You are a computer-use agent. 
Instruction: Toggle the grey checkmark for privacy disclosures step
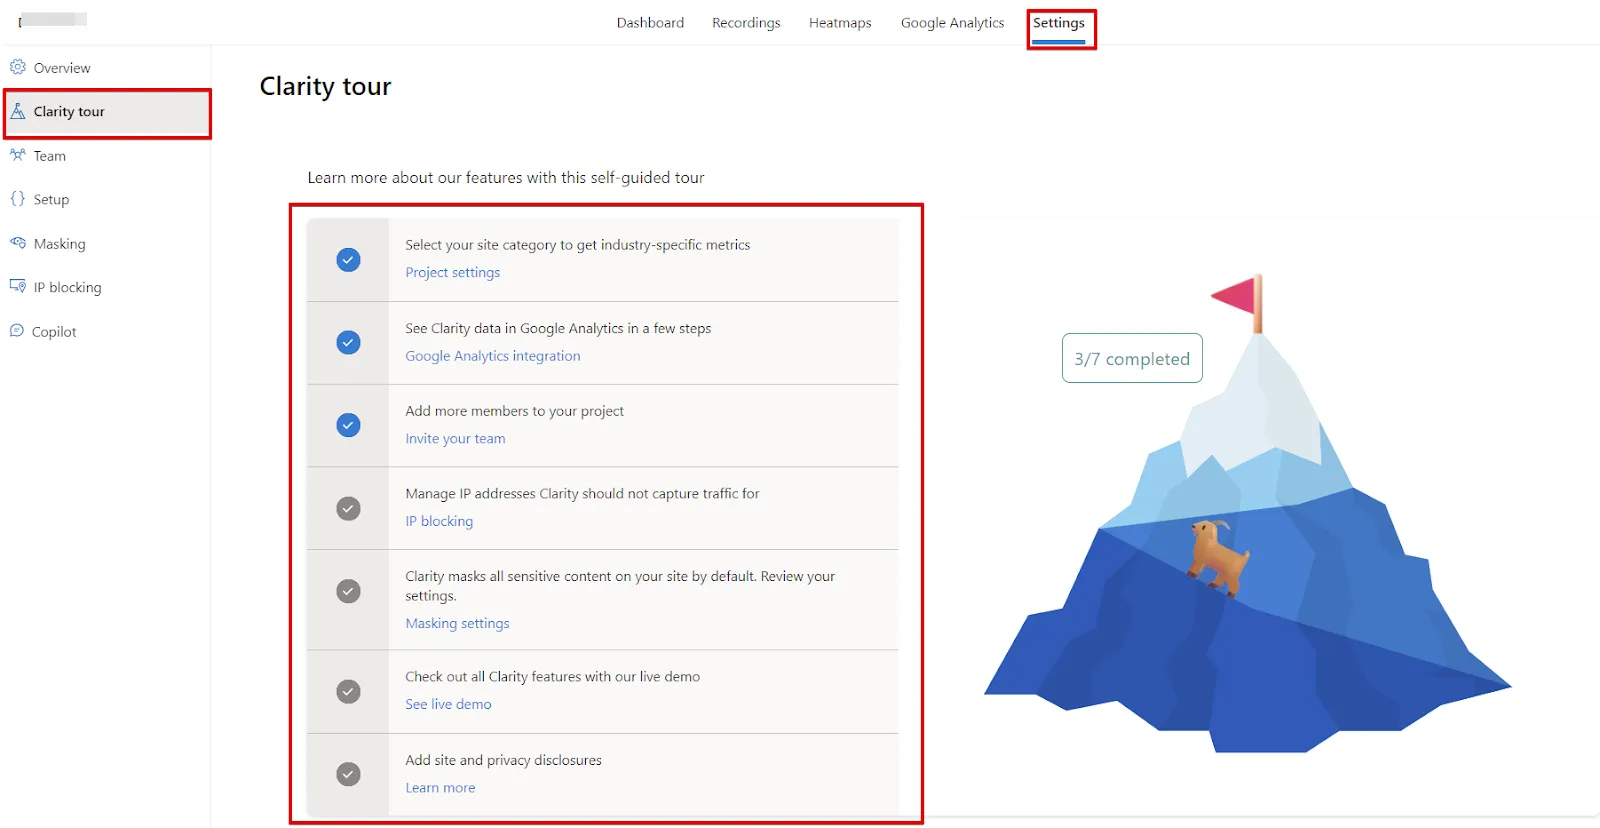tap(348, 774)
